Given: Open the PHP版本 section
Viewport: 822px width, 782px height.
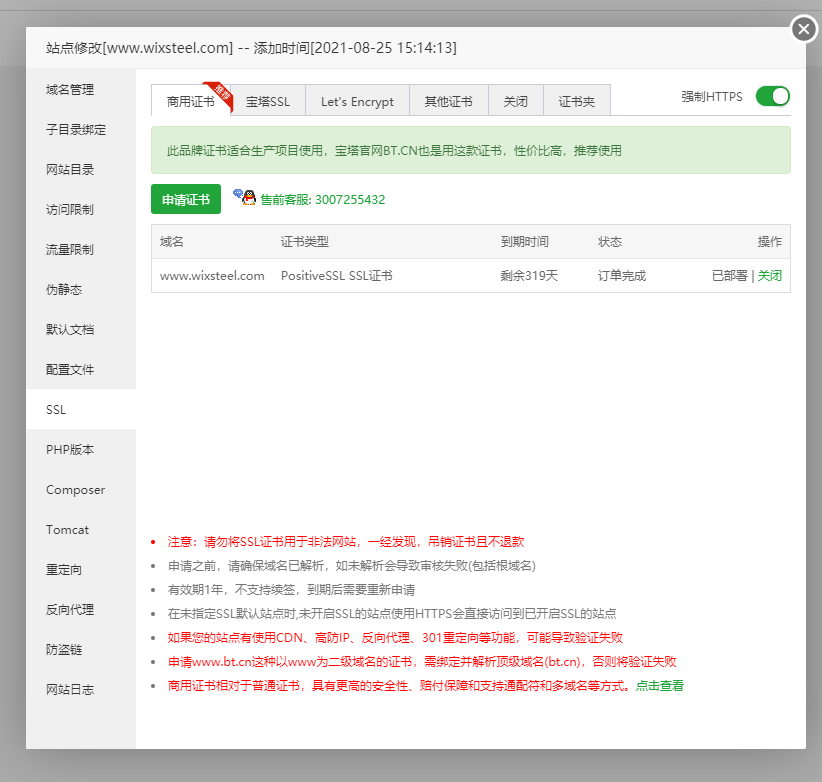Looking at the screenshot, I should click(70, 450).
